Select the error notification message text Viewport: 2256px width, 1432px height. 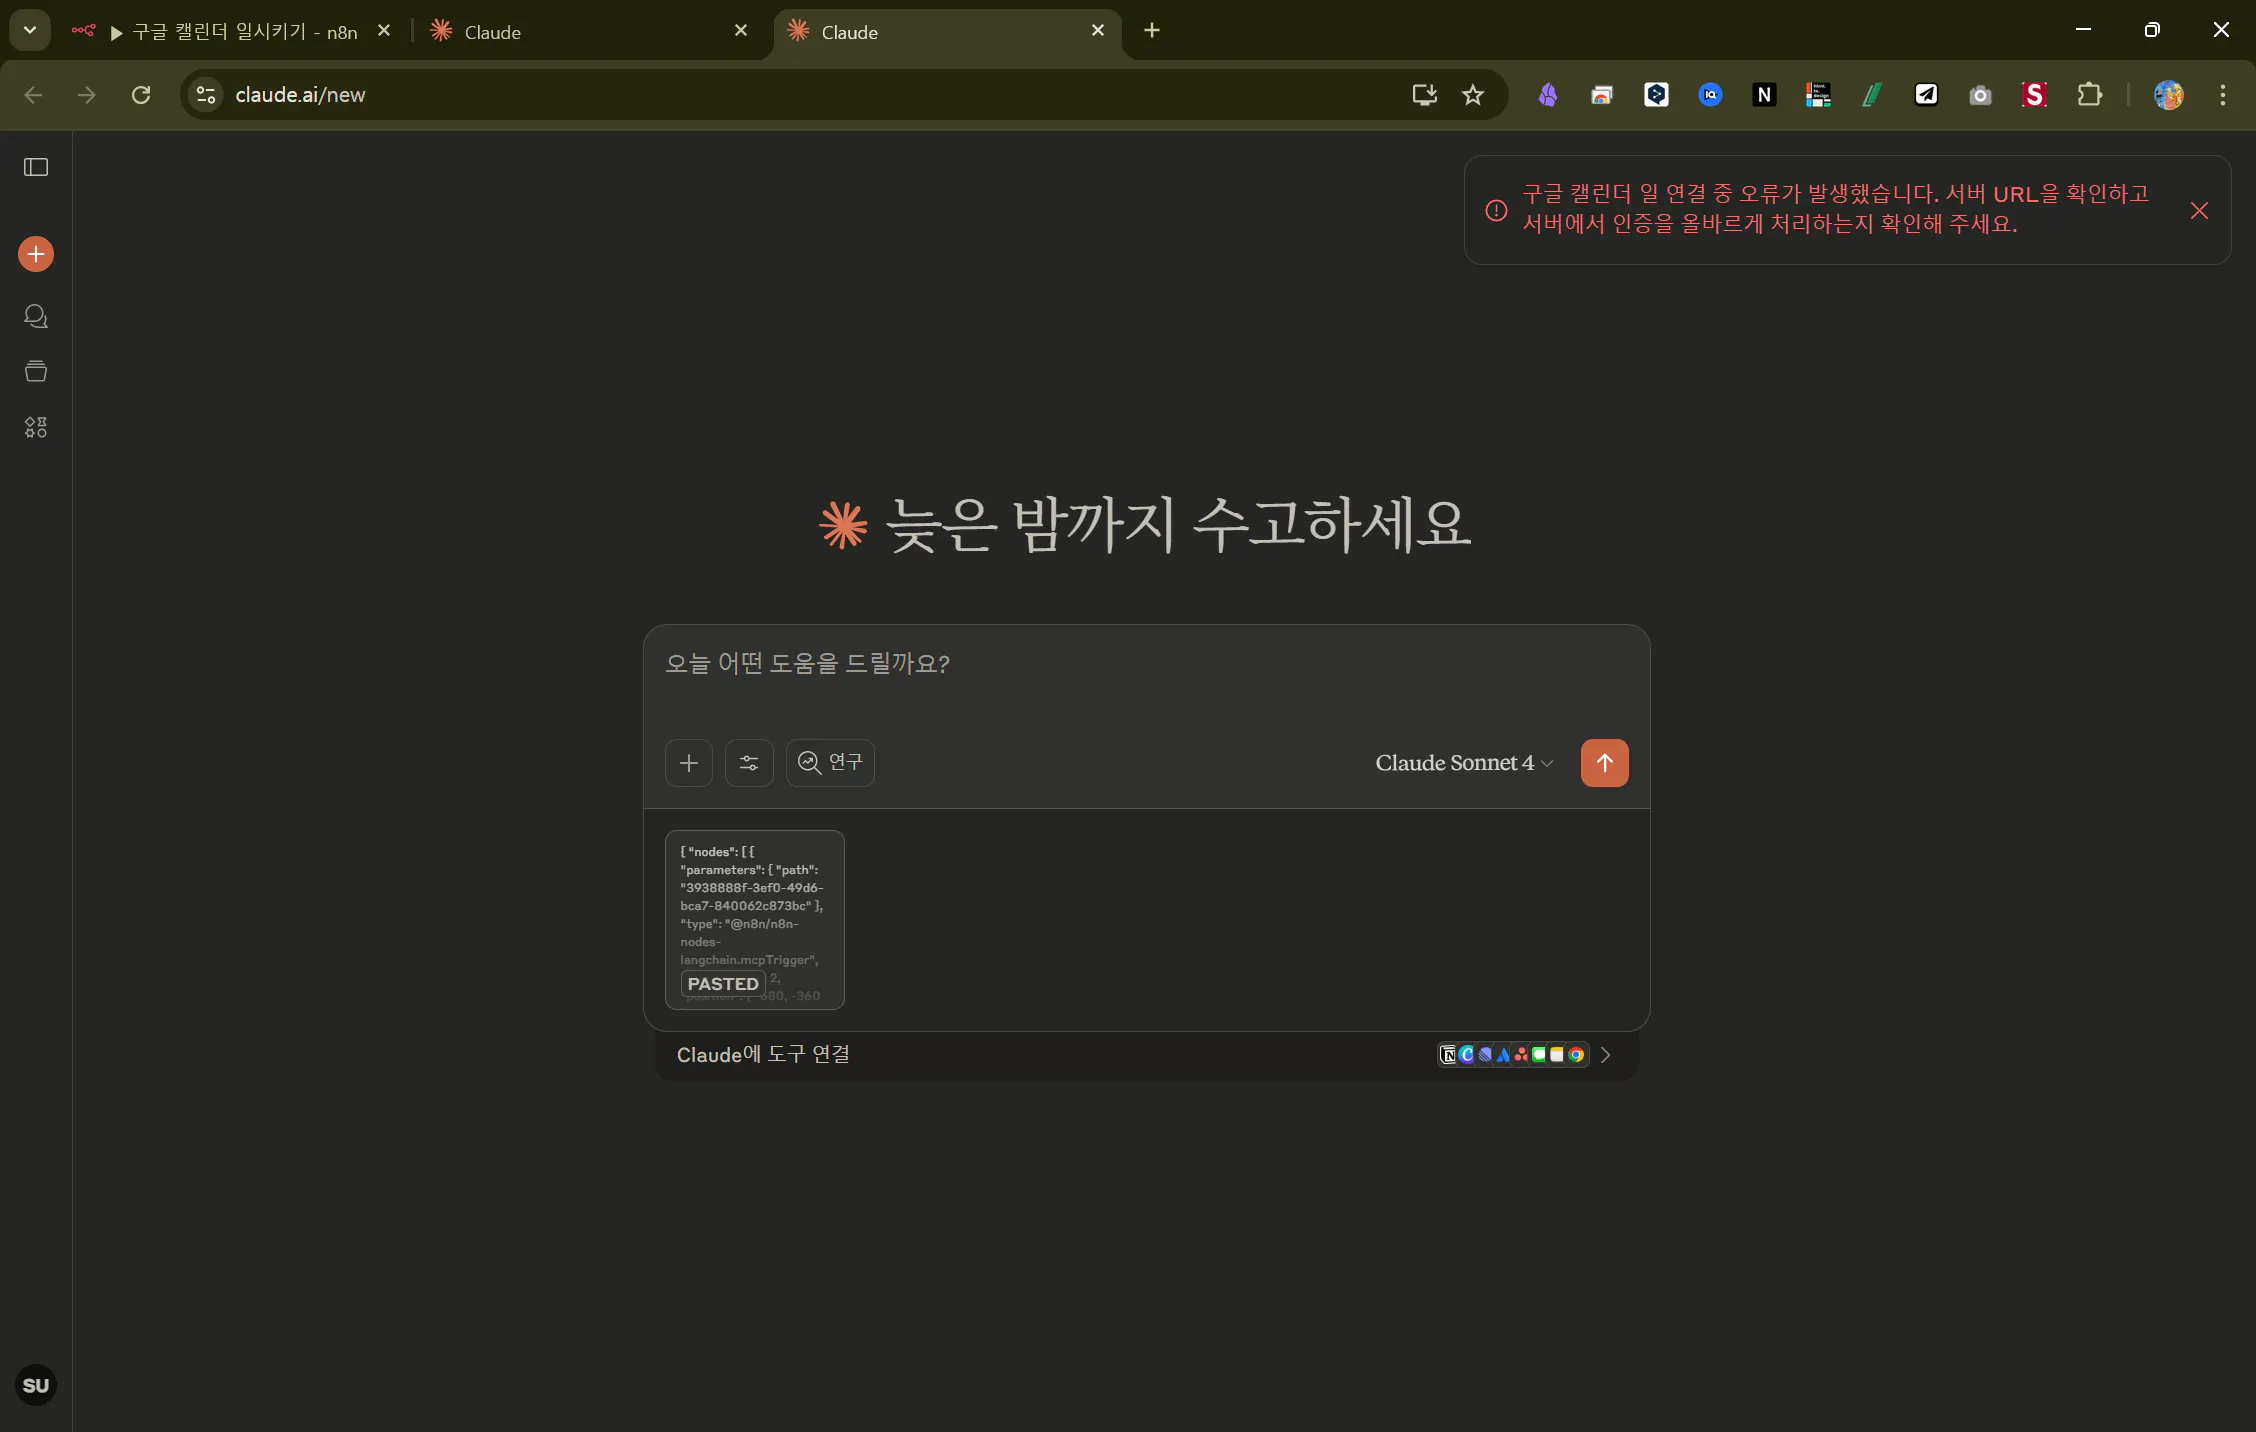point(1836,208)
